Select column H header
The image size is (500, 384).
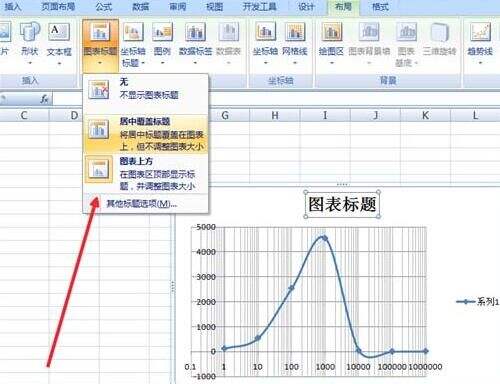pos(275,115)
